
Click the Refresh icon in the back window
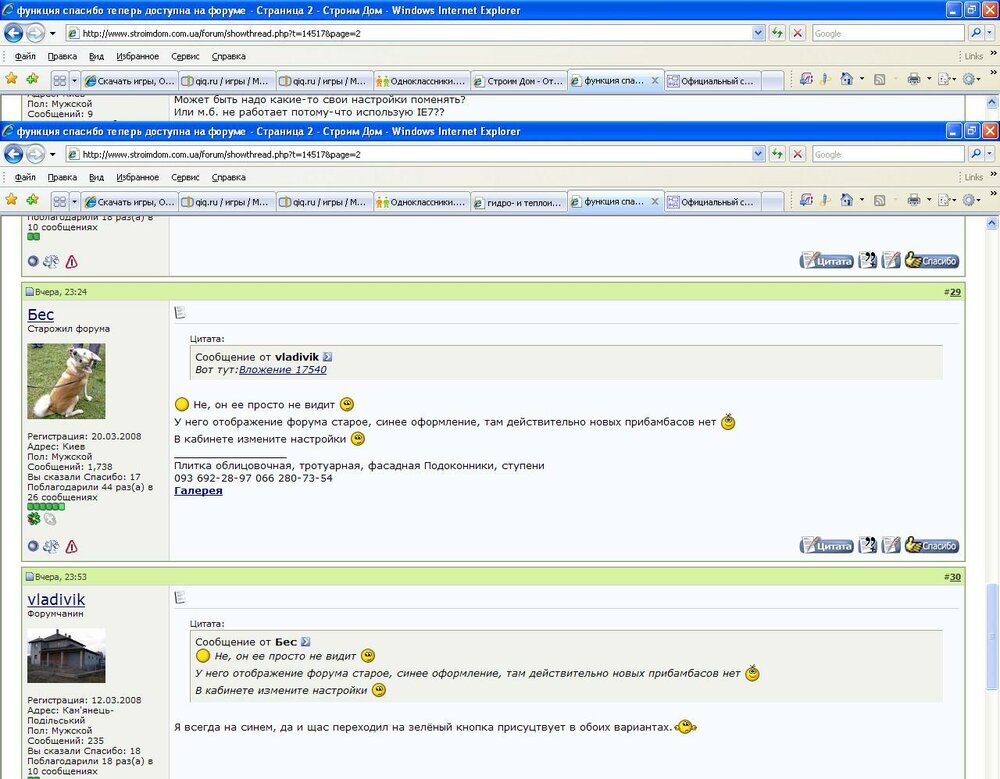click(777, 33)
